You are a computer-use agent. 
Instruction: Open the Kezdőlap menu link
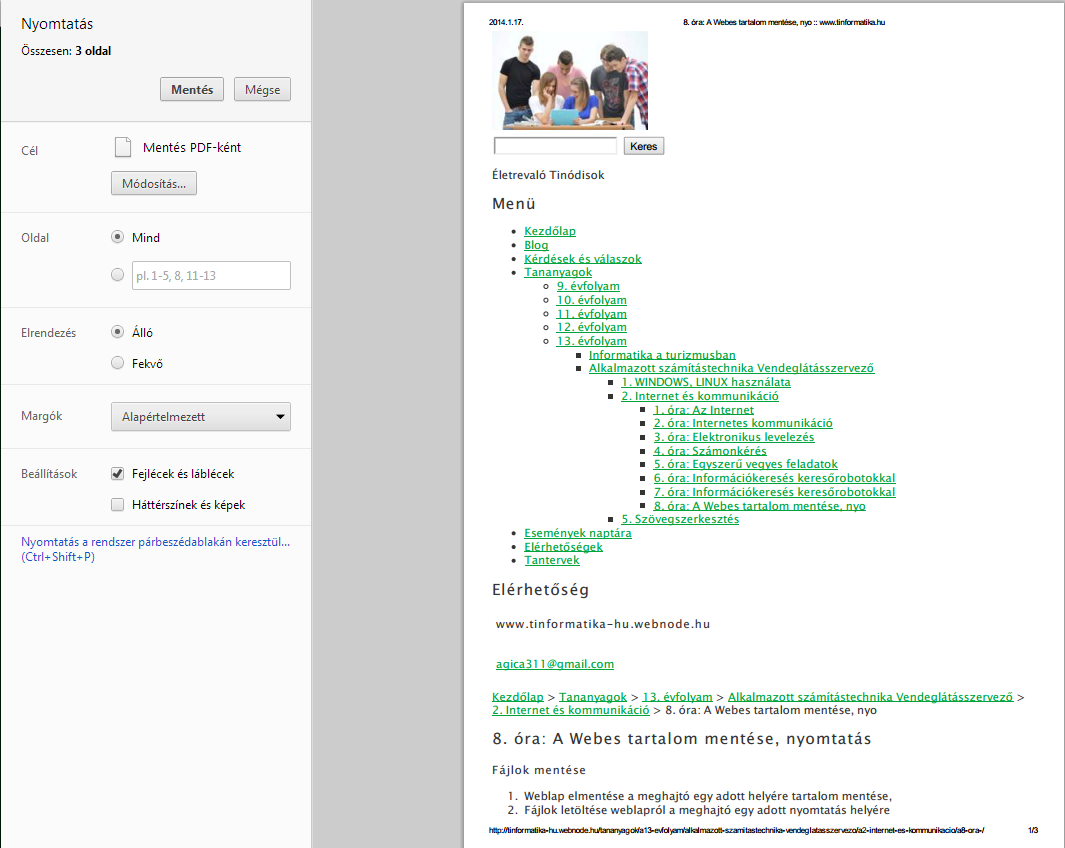550,231
